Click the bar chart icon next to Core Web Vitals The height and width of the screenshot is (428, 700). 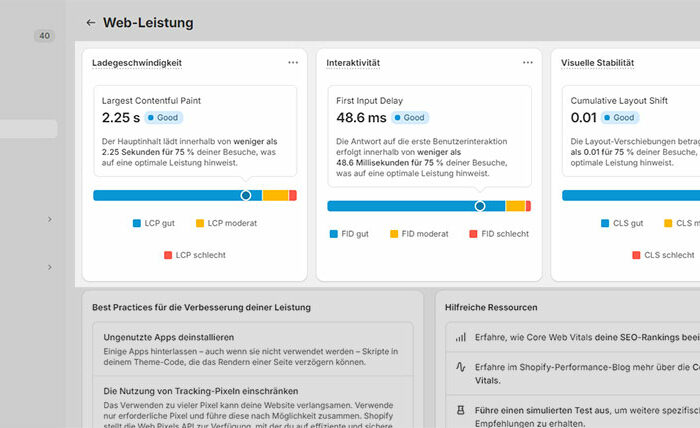point(461,337)
